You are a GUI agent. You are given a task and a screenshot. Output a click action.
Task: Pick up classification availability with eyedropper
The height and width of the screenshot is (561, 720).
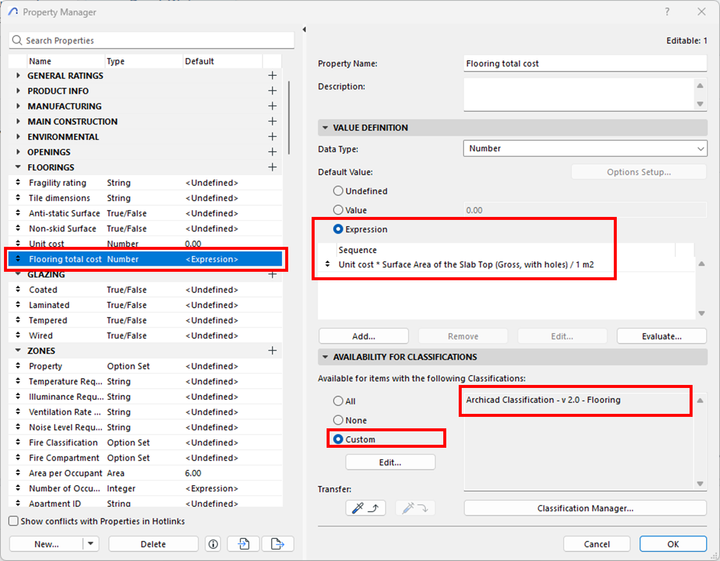coord(366,508)
